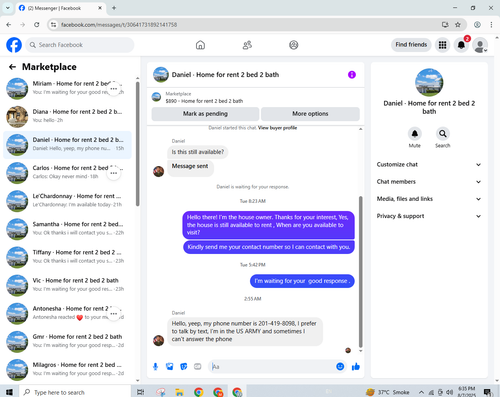Open more options dots on Carlos chat

114,173
